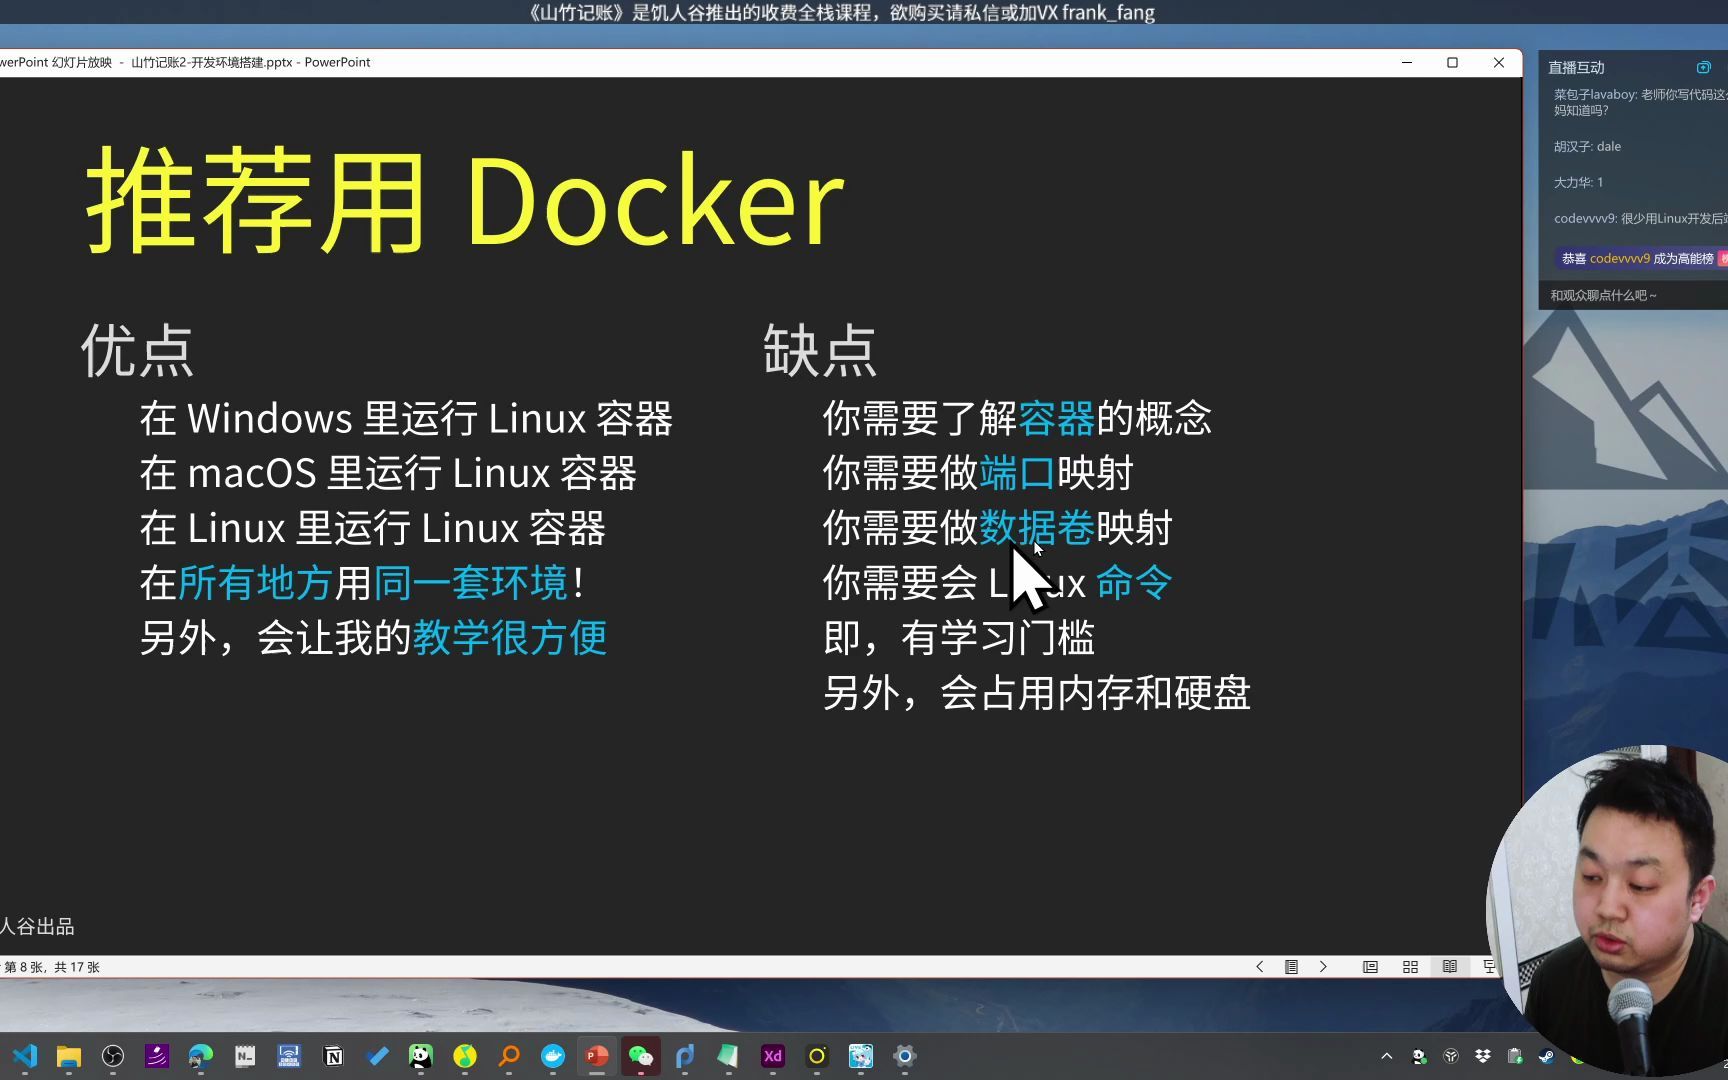This screenshot has height=1080, width=1728.
Task: Open the orange magnifier search app
Action: click(509, 1056)
